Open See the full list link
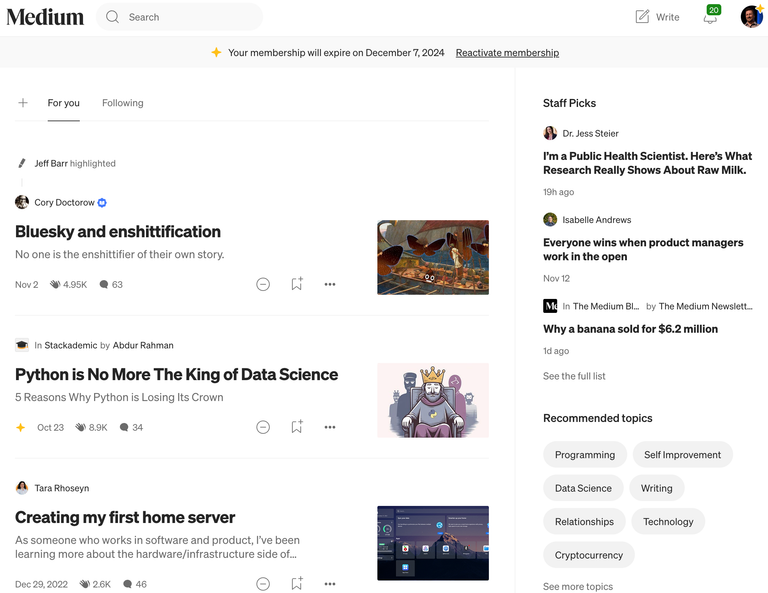This screenshot has width=768, height=593. point(574,376)
